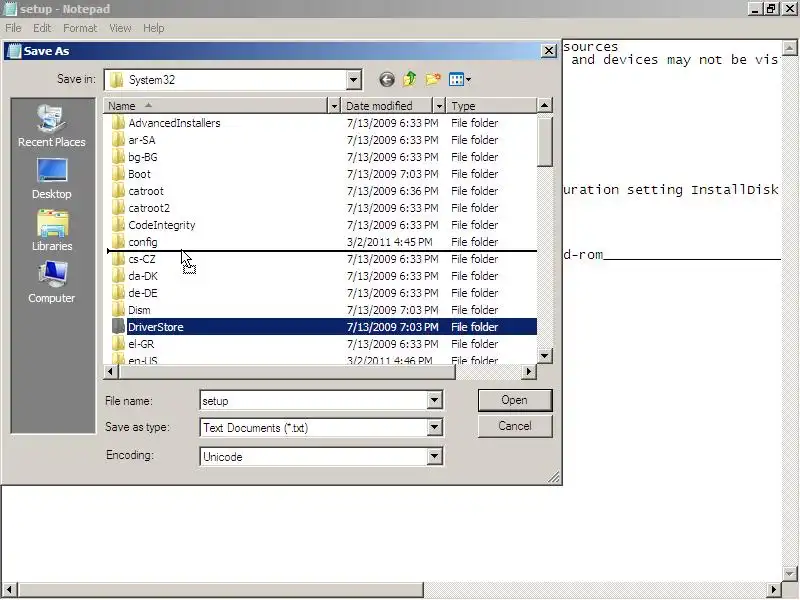Go back using the round Back arrow icon
The width and height of the screenshot is (800, 600).
click(x=386, y=80)
